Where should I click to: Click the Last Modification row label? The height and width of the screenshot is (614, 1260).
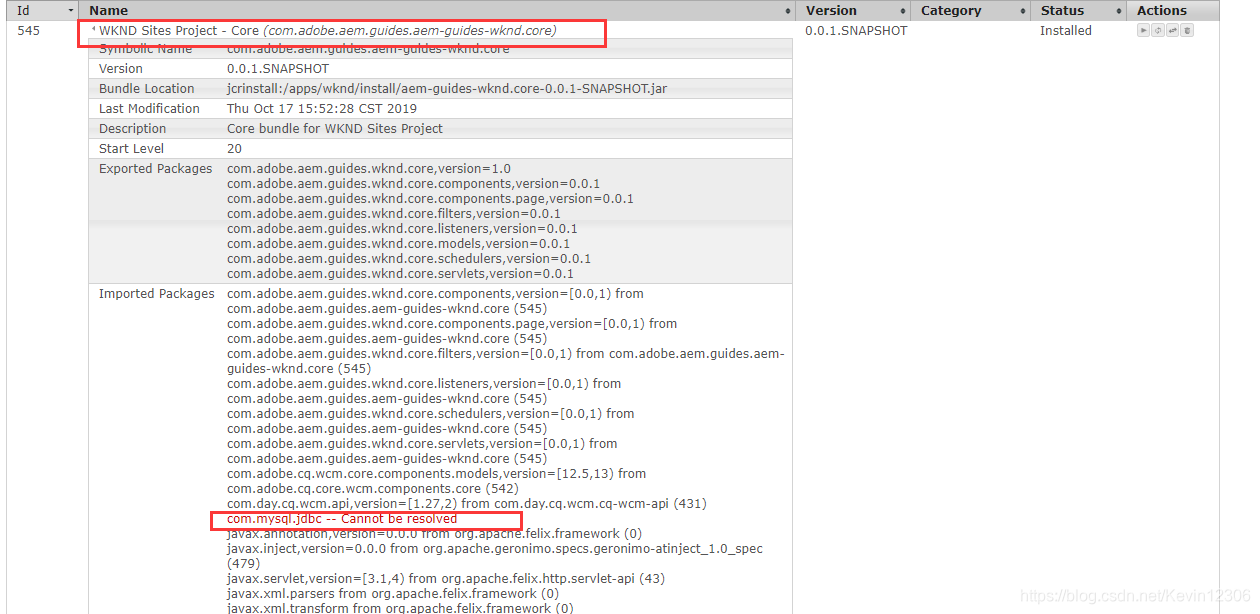(149, 109)
